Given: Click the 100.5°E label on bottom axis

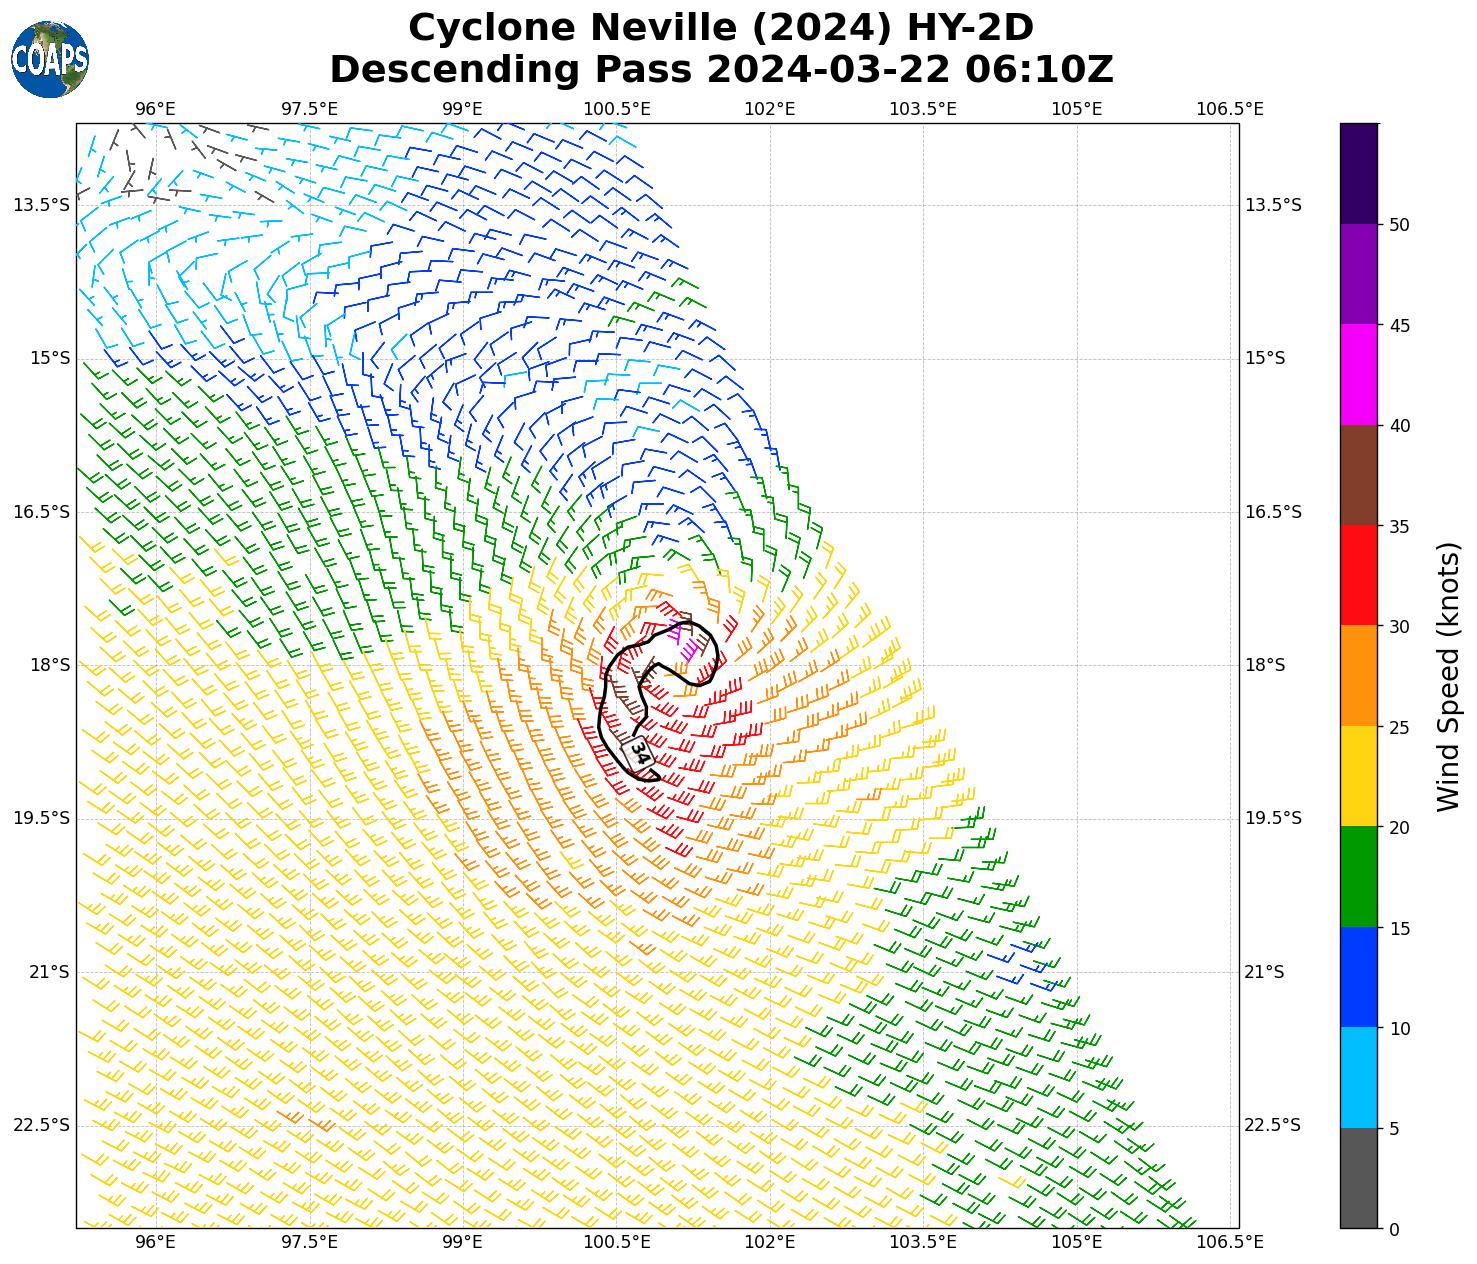Looking at the screenshot, I should [x=617, y=1242].
